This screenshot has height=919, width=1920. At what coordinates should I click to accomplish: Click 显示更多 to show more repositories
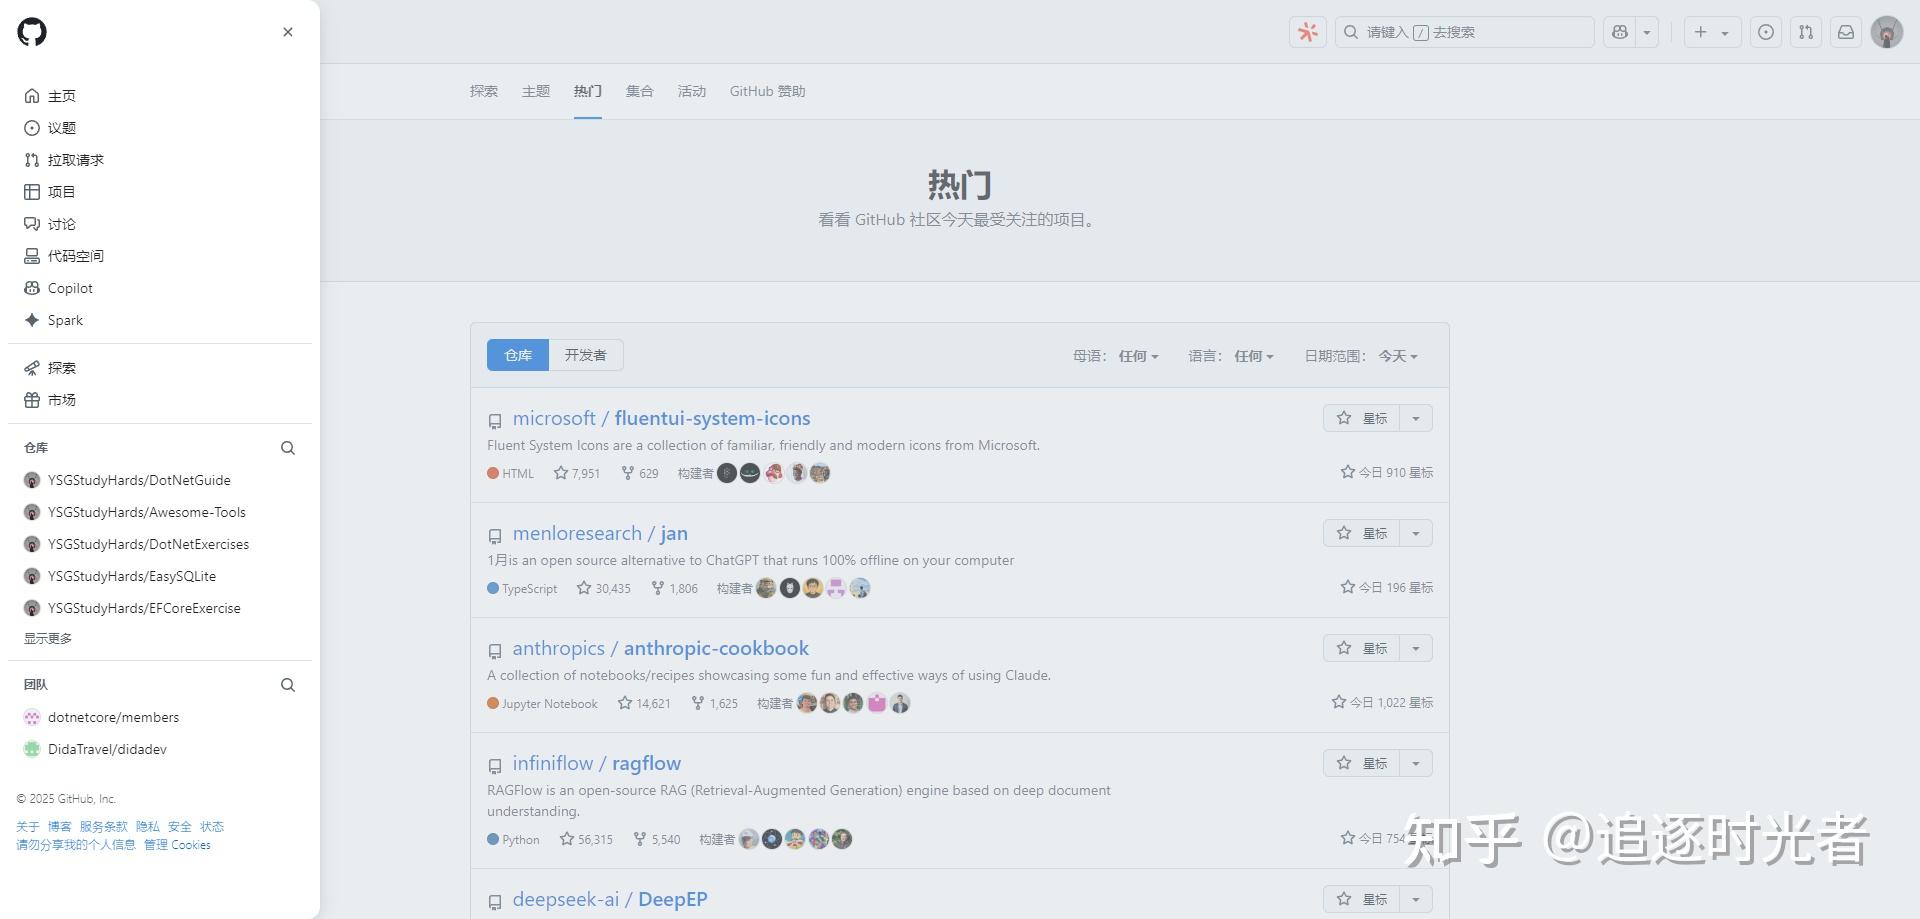(47, 638)
